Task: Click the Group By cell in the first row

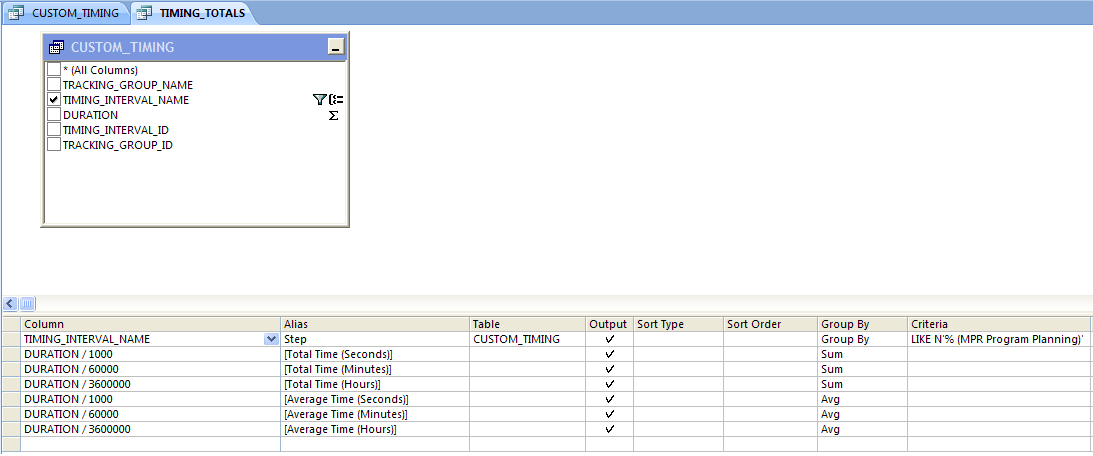Action: (x=862, y=339)
